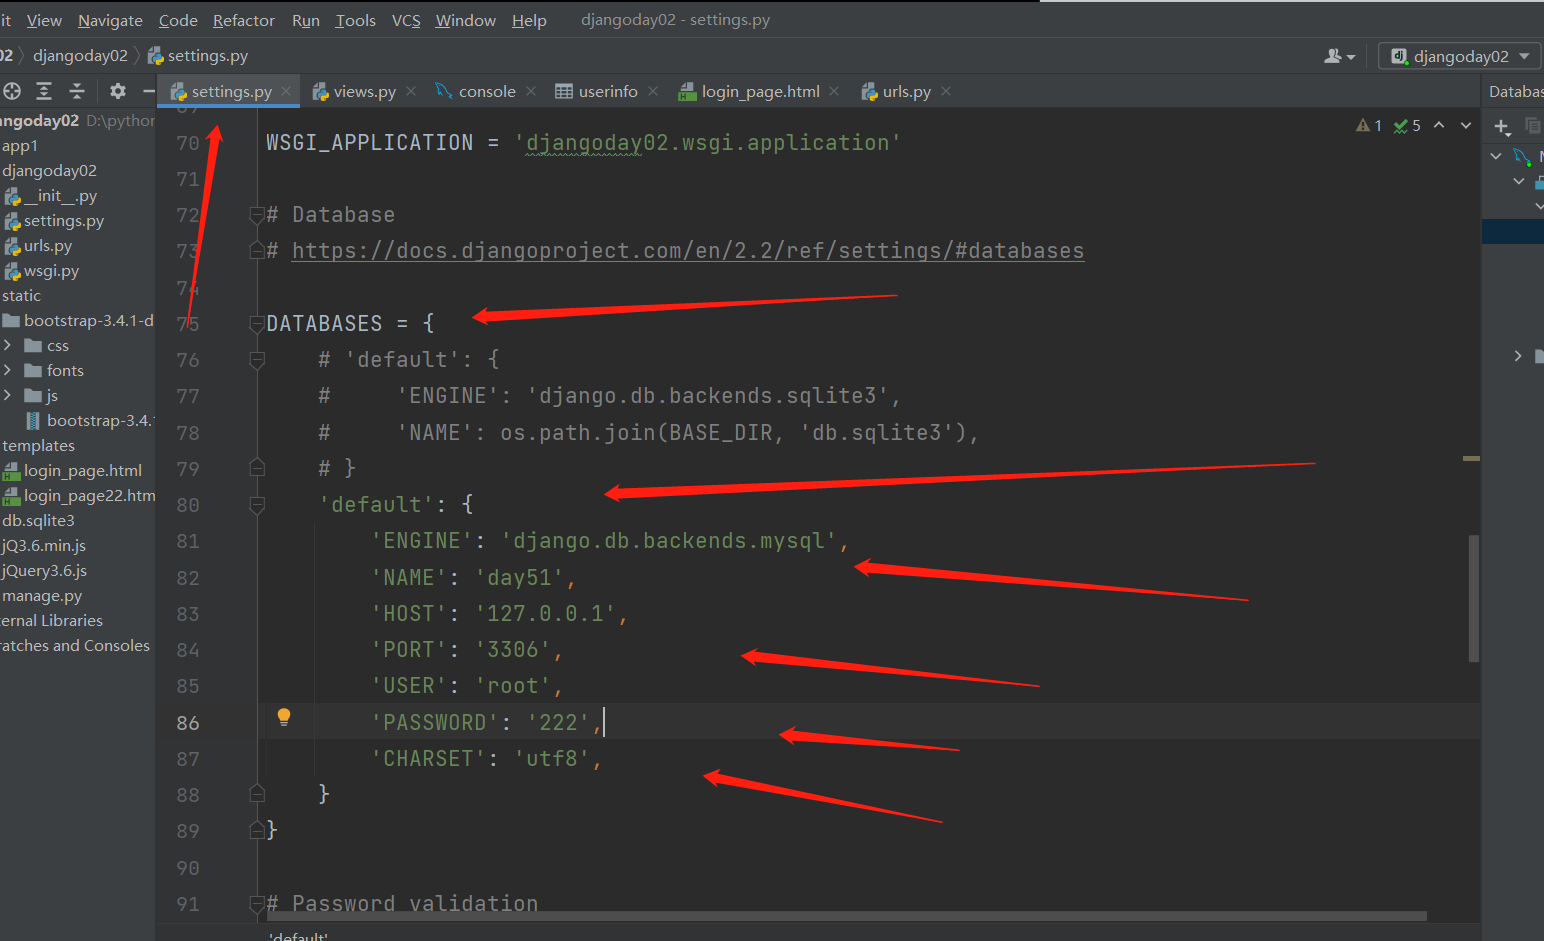Select manage.py in the project tree

point(42,596)
